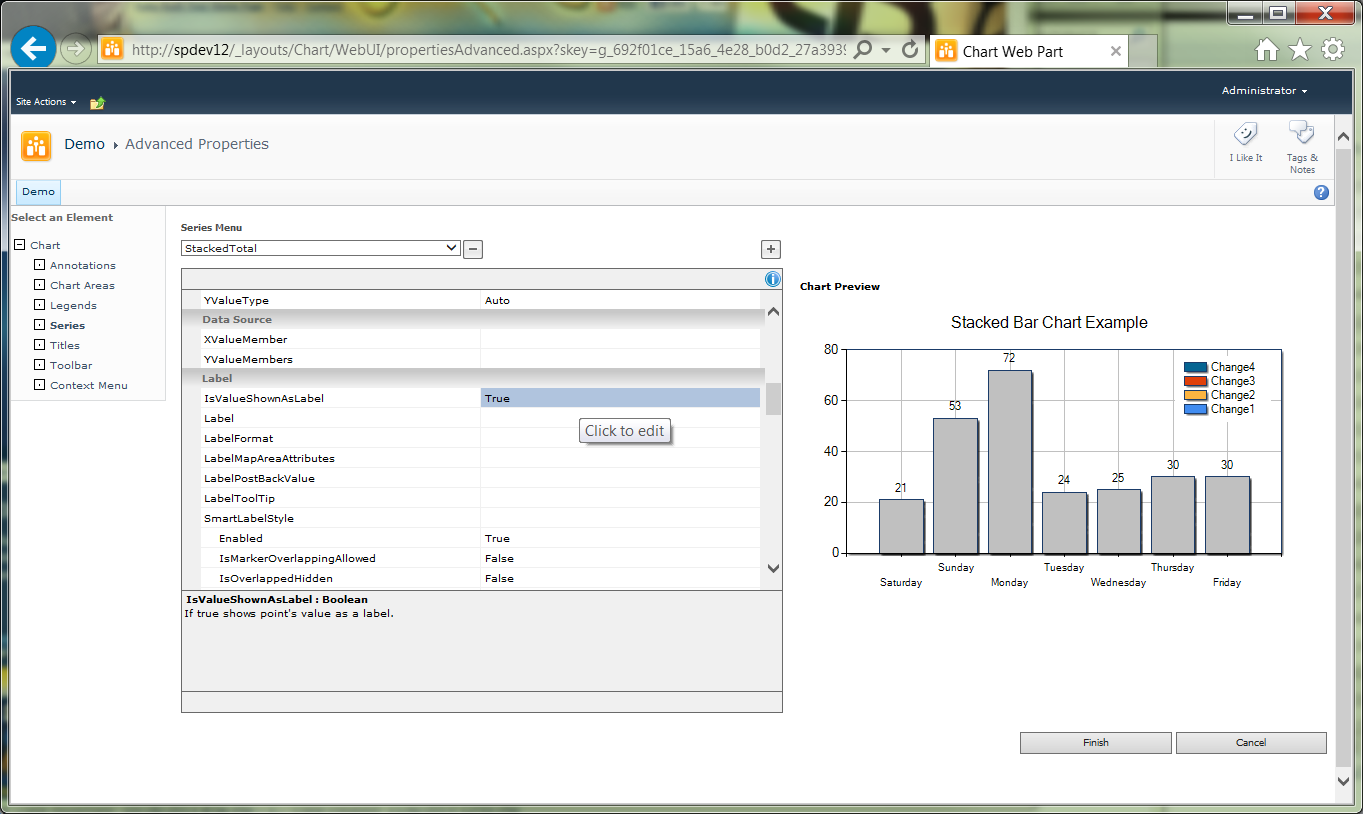Viewport: 1363px width, 814px height.
Task: Expand the Chart Areas node box
Action: tap(40, 285)
